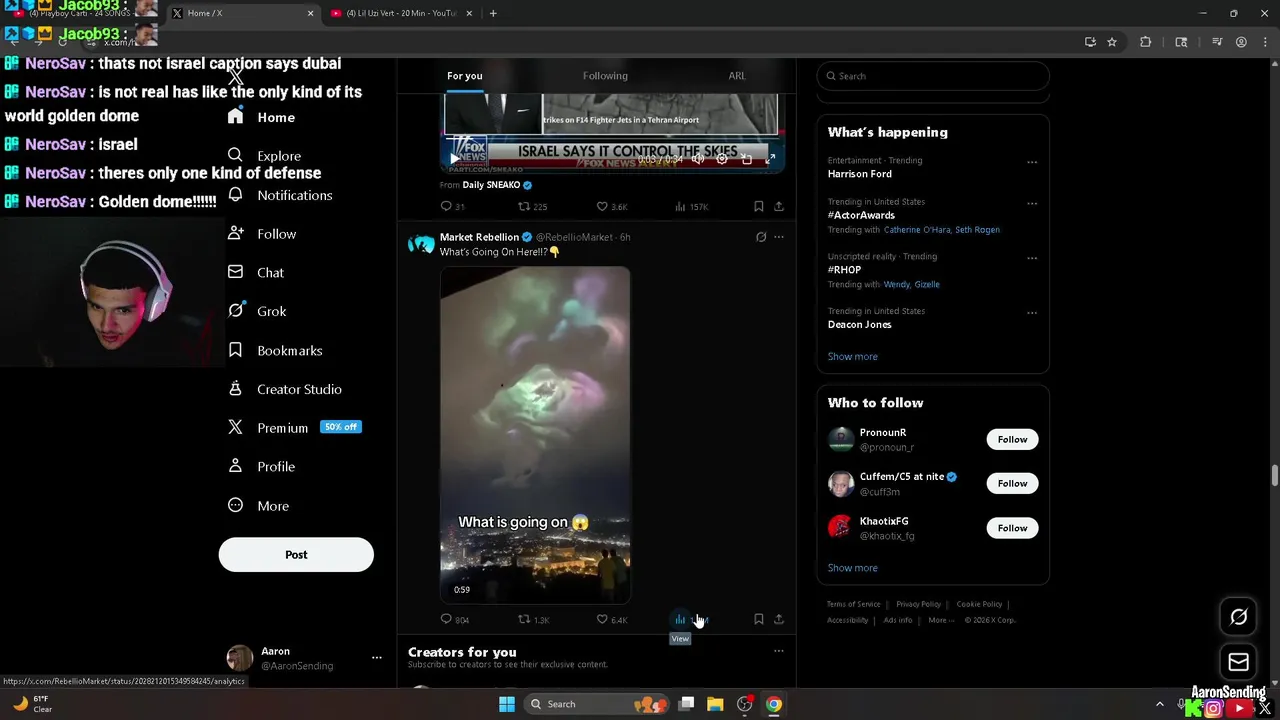The image size is (1280, 720).
Task: Play the Fox News video
Action: coord(455,159)
